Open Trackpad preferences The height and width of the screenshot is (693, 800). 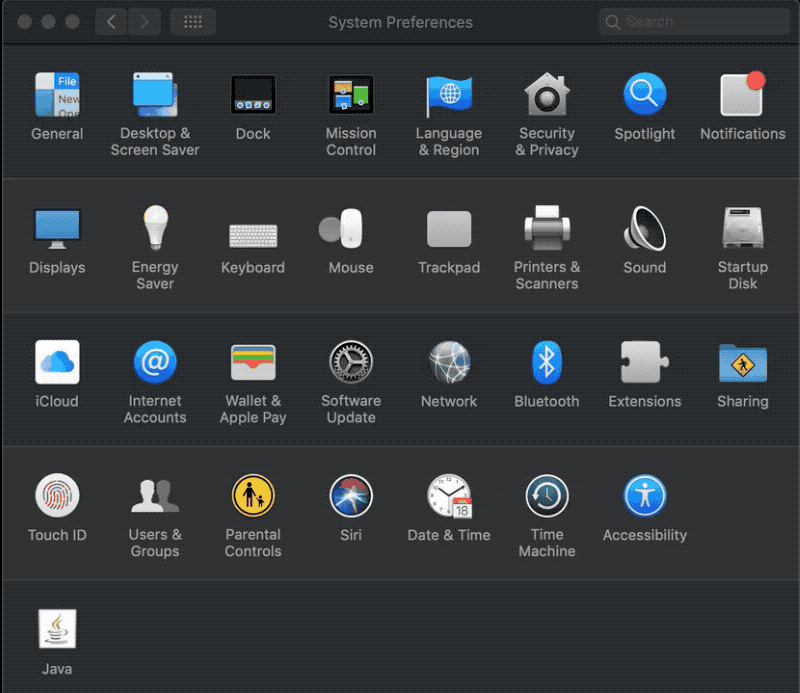click(x=449, y=228)
